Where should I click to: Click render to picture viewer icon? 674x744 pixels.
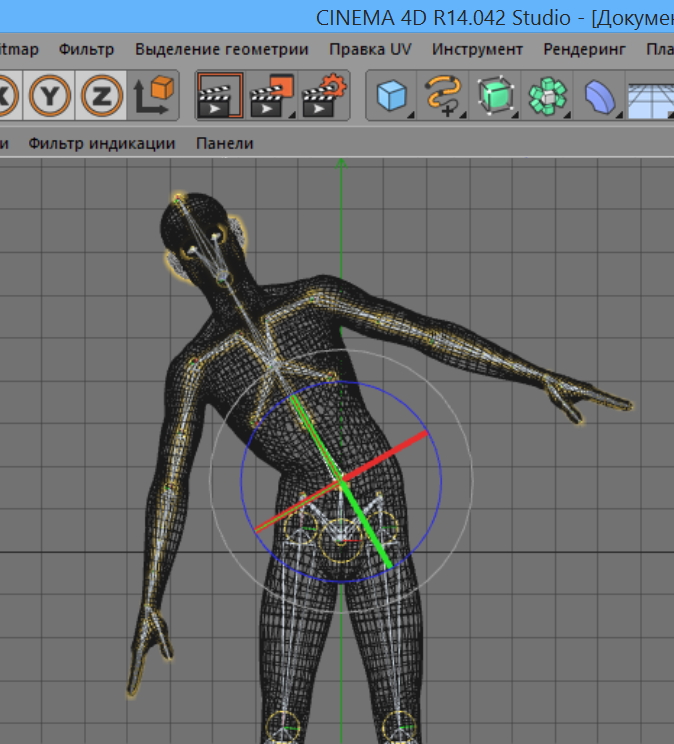[271, 96]
